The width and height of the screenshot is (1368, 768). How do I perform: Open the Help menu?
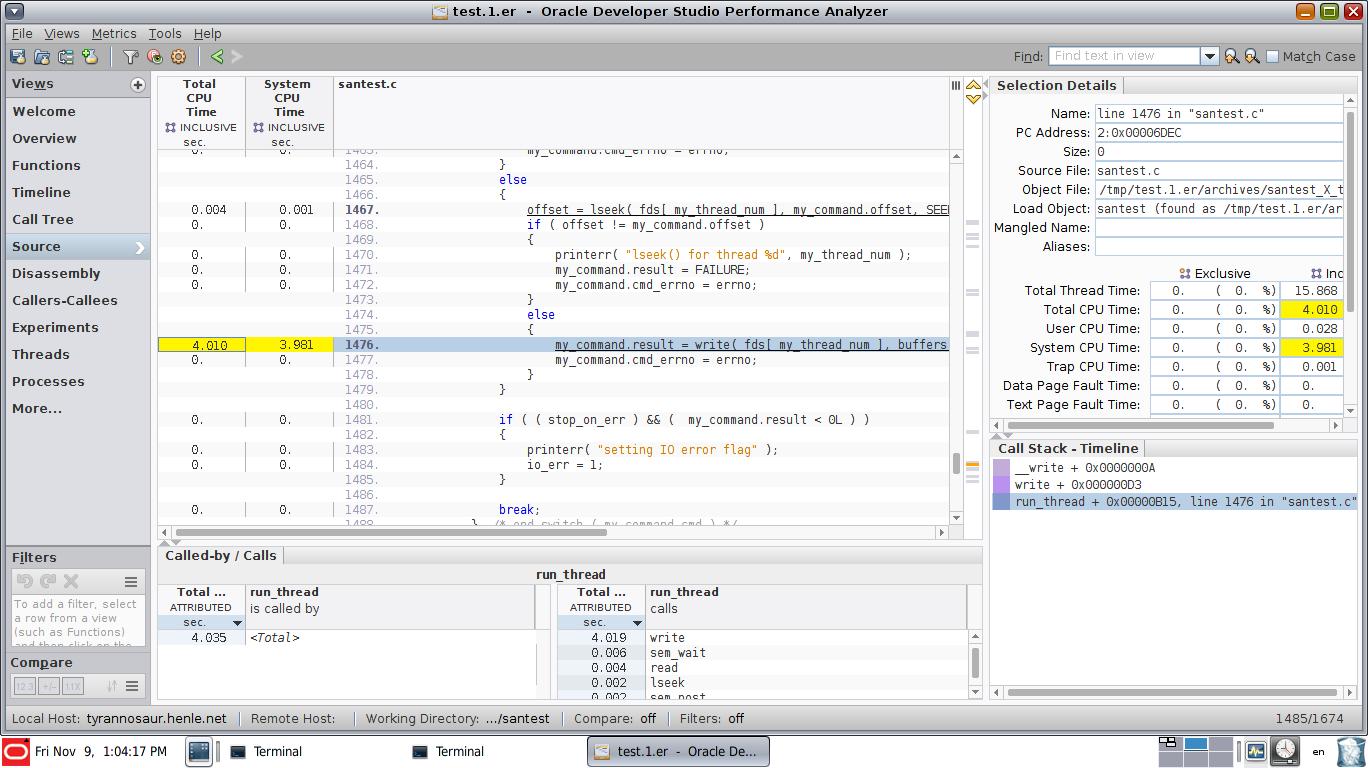pos(207,33)
